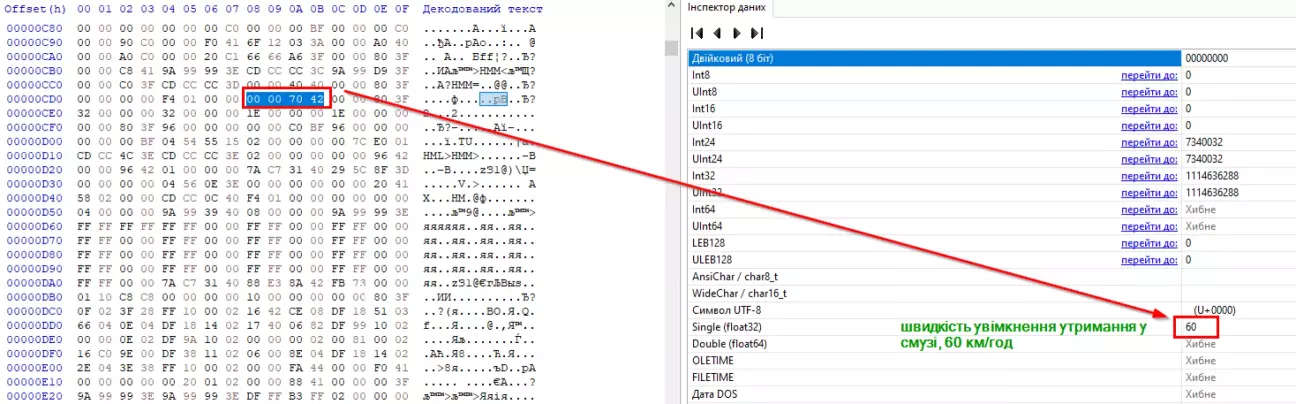Follow the 'перейти до' link in the LEB128 row
Screen dimensions: 1296x404
(x=1147, y=243)
